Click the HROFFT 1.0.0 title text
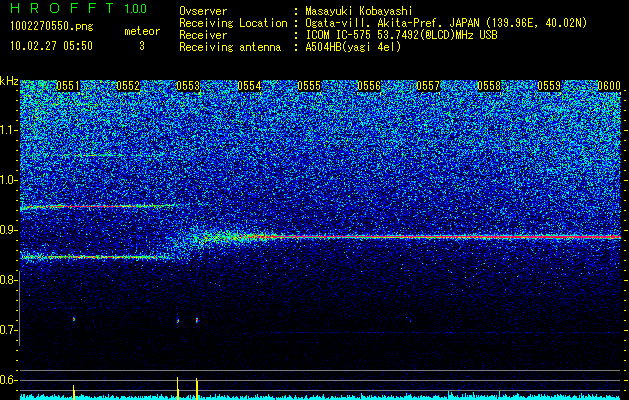This screenshot has height=400, width=629. coord(79,8)
